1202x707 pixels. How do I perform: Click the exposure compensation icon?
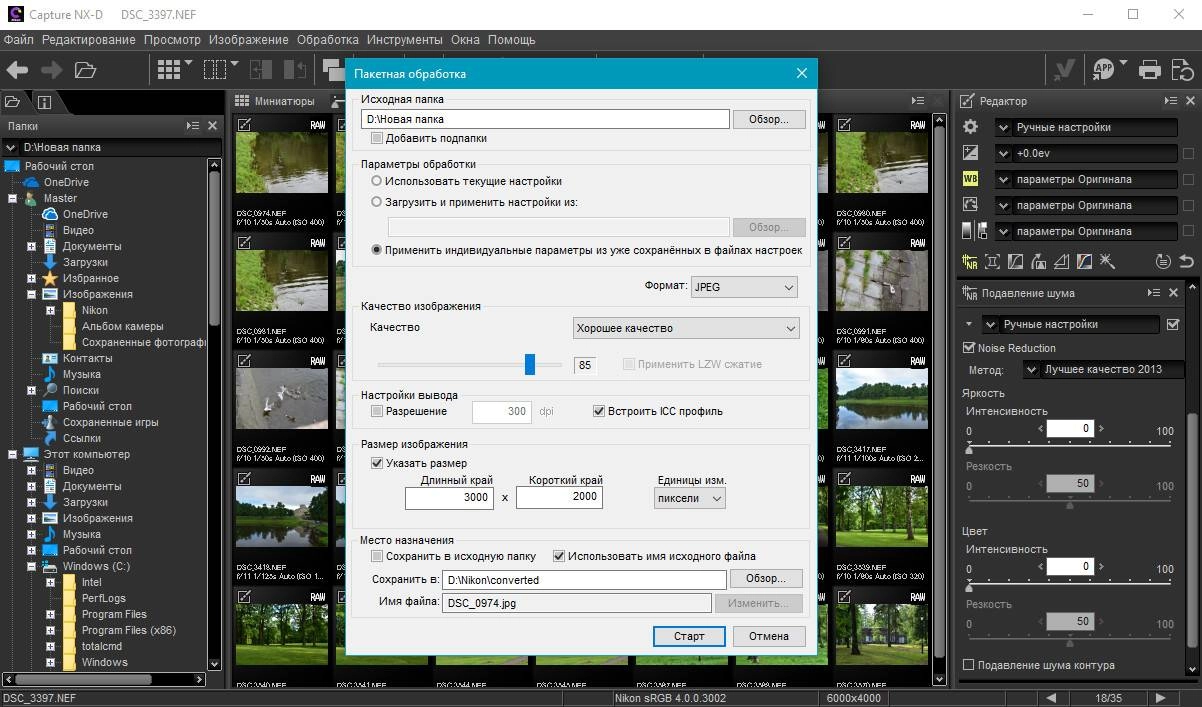(970, 153)
